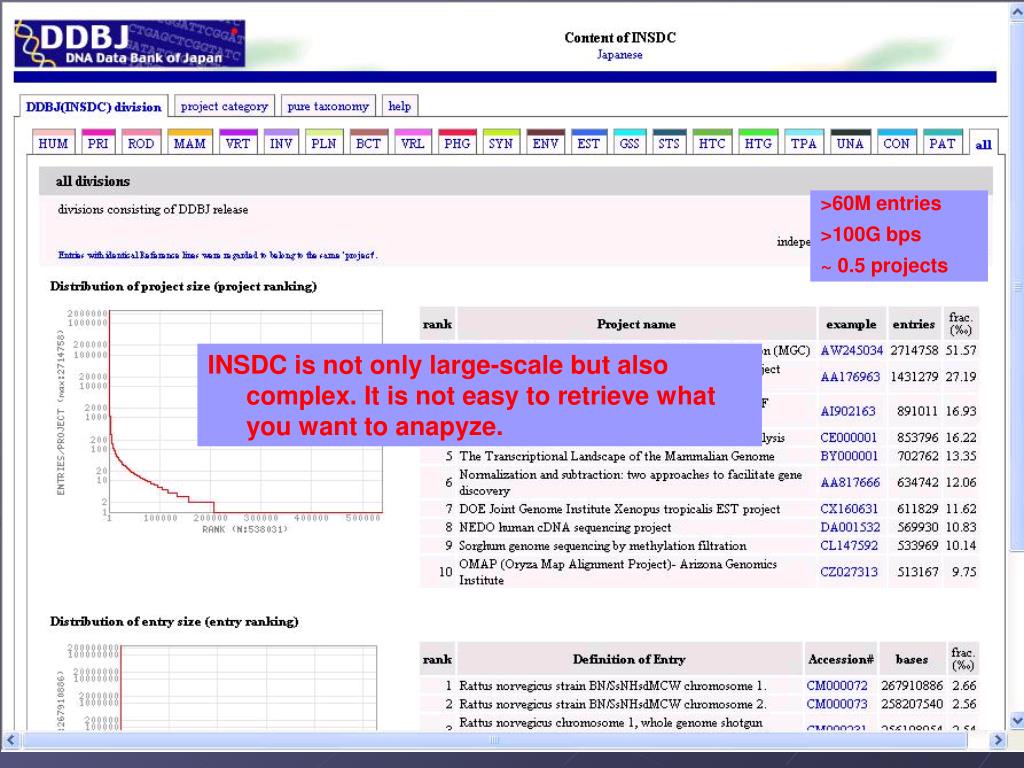1024x768 pixels.
Task: Click 'DOE Joint Genome Institute Xenopus' row text
Action: 619,509
